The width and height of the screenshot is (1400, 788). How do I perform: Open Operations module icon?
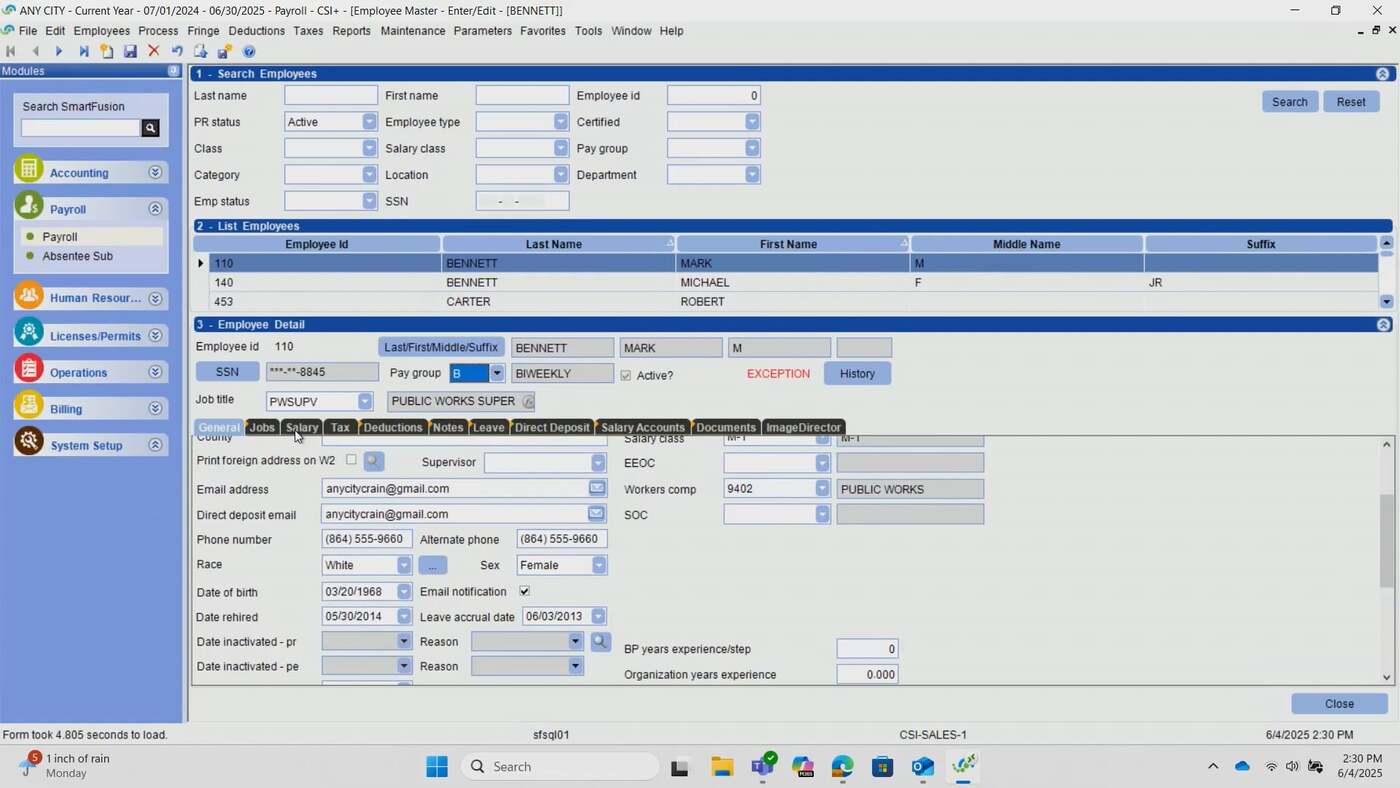(29, 370)
